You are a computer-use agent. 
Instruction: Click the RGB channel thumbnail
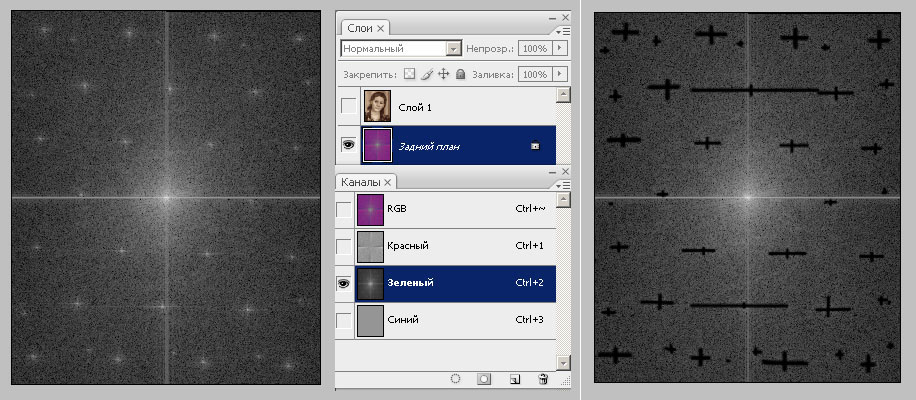tap(370, 210)
